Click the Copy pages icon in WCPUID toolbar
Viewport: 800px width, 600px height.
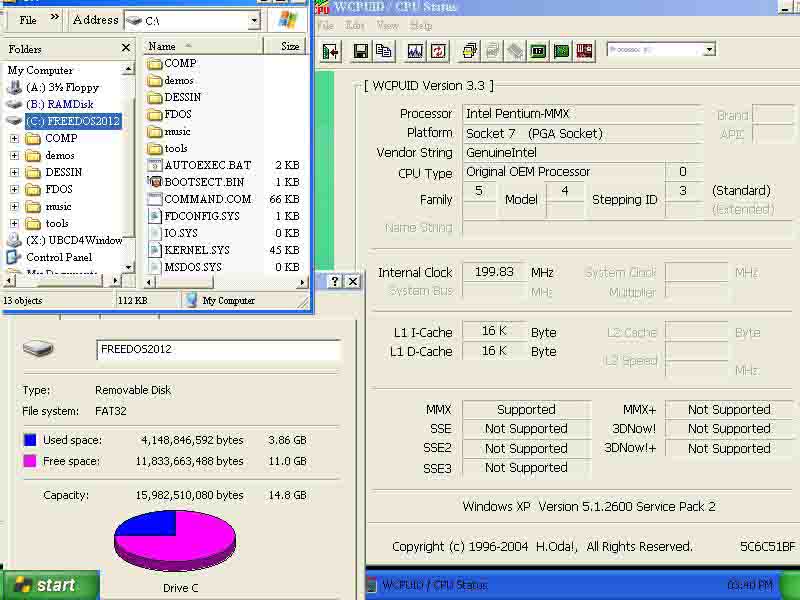pos(384,51)
